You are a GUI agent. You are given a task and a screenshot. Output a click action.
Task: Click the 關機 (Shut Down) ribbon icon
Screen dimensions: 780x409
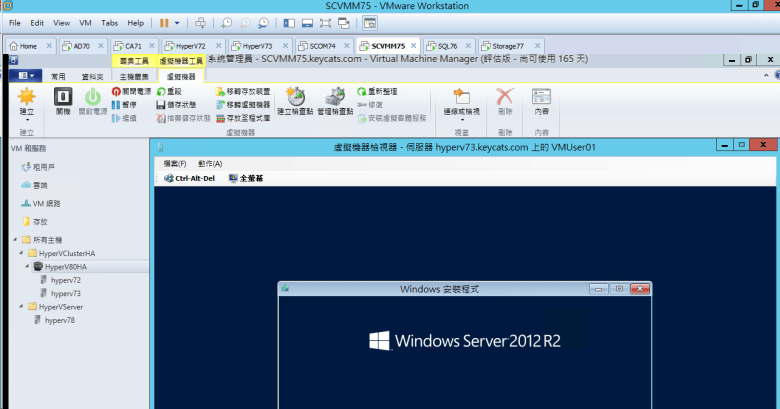(x=62, y=99)
